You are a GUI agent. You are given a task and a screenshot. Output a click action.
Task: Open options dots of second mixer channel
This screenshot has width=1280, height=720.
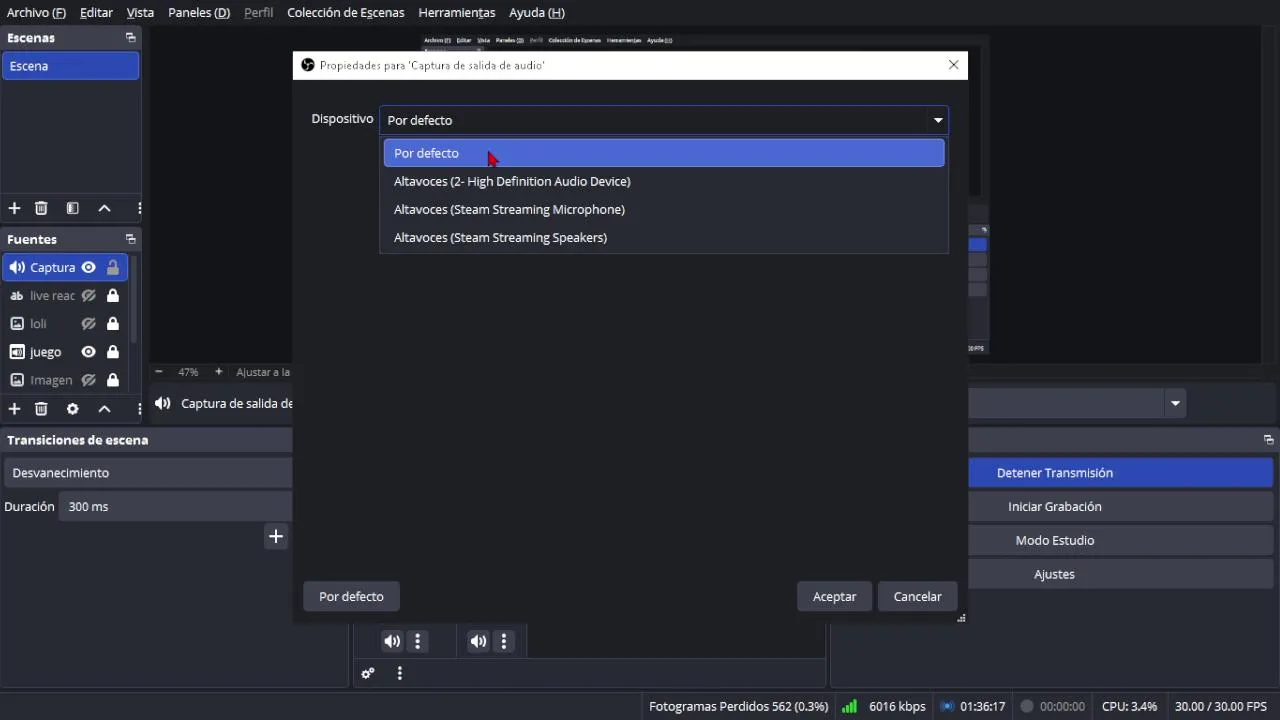[504, 642]
